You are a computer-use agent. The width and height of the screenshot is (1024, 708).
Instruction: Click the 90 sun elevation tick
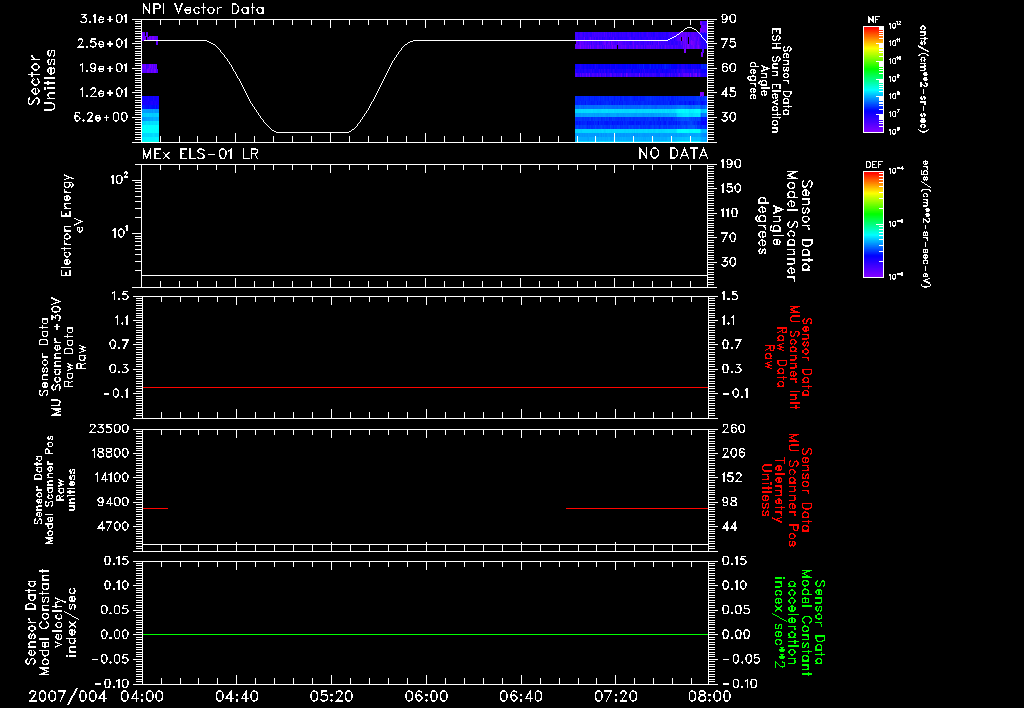(729, 18)
